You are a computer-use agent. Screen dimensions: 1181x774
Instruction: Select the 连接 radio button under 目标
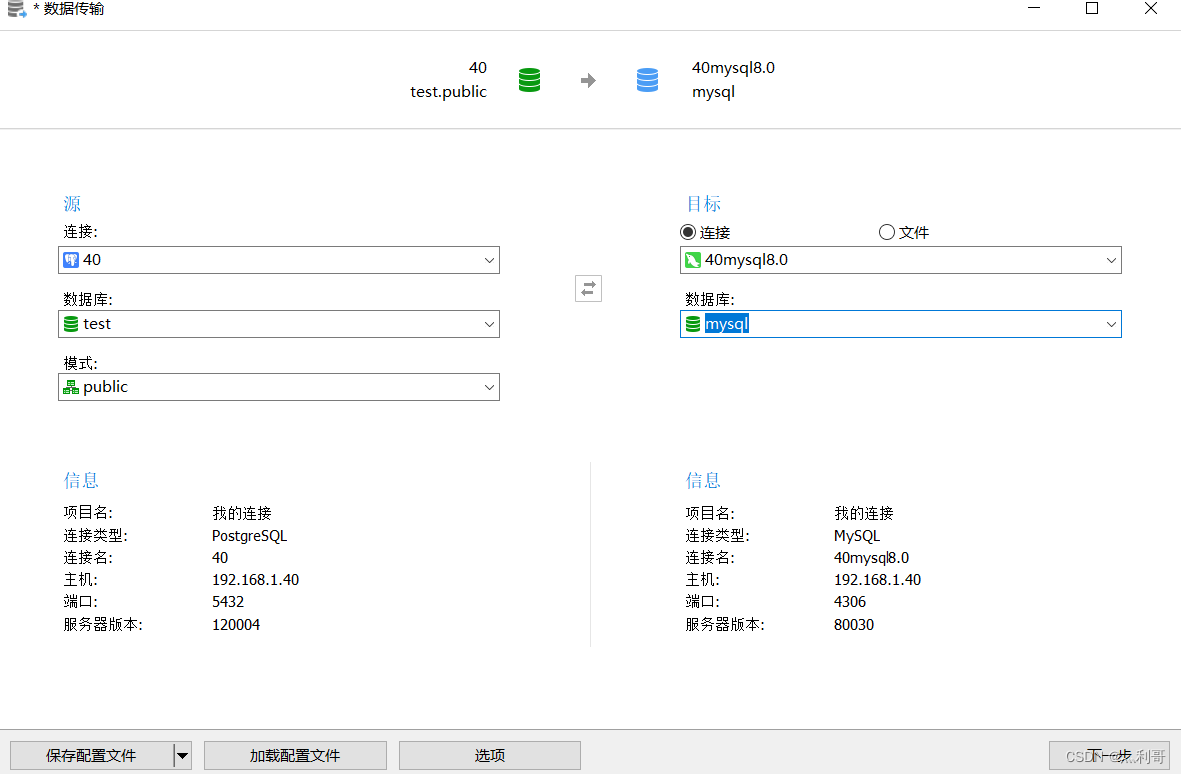688,231
